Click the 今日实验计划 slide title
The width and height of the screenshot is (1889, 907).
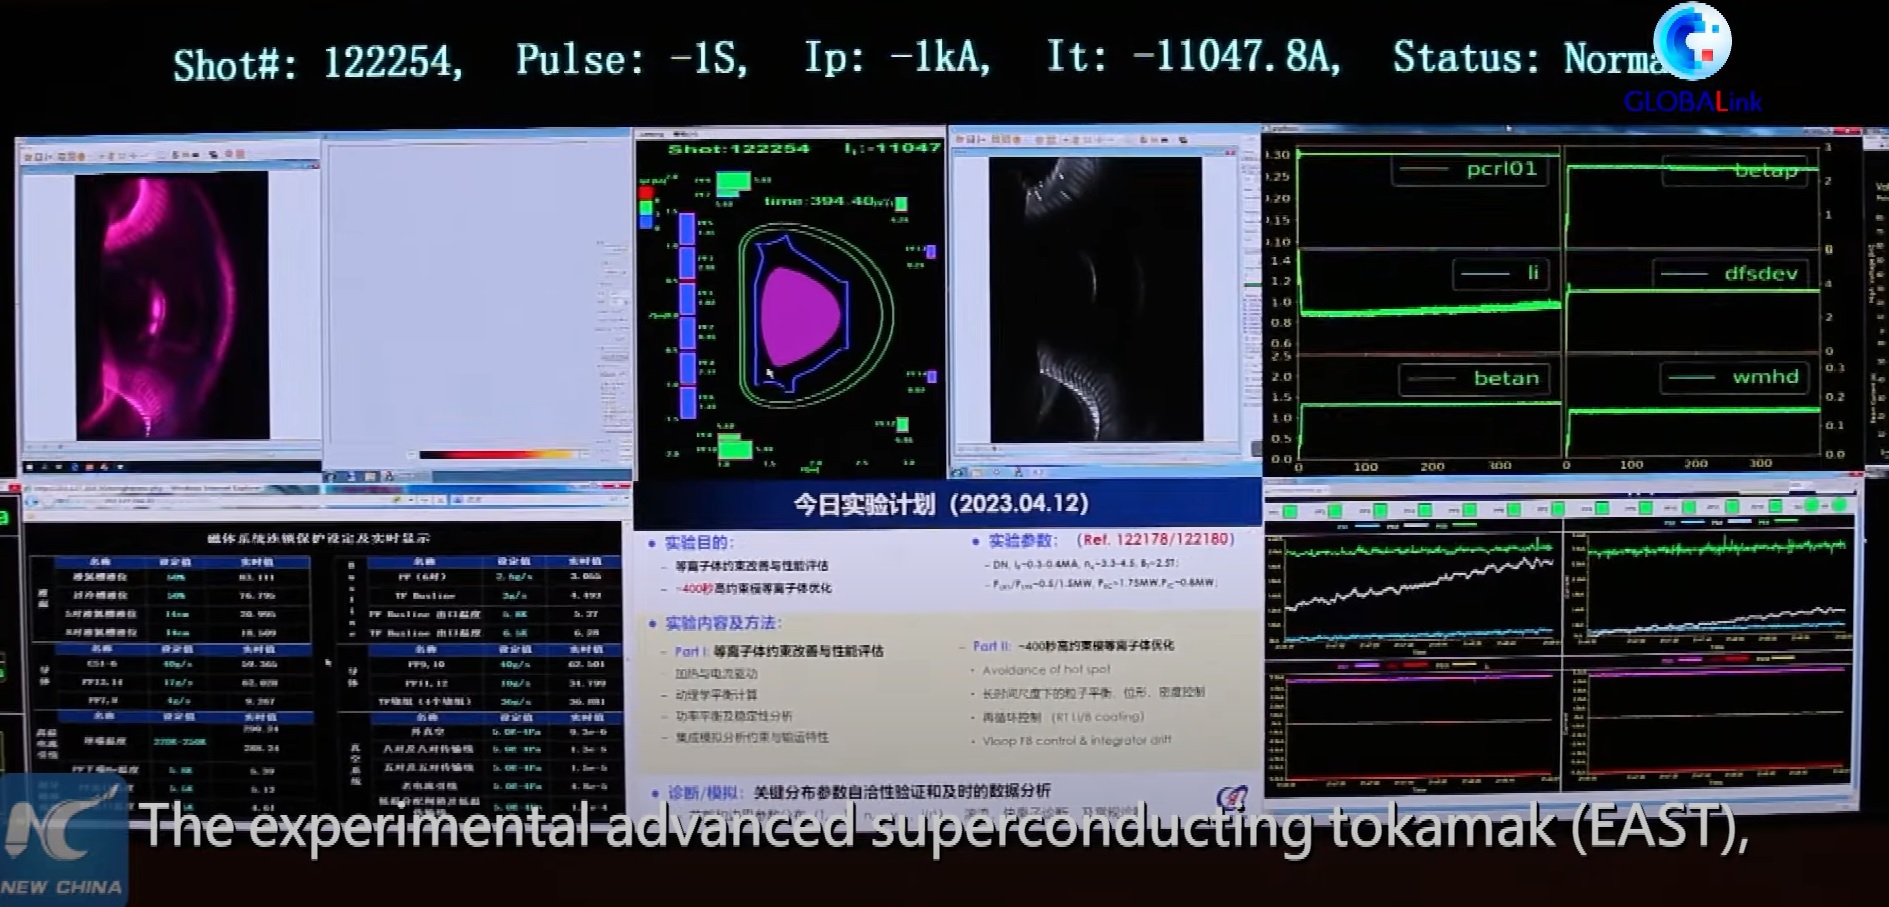click(x=940, y=504)
